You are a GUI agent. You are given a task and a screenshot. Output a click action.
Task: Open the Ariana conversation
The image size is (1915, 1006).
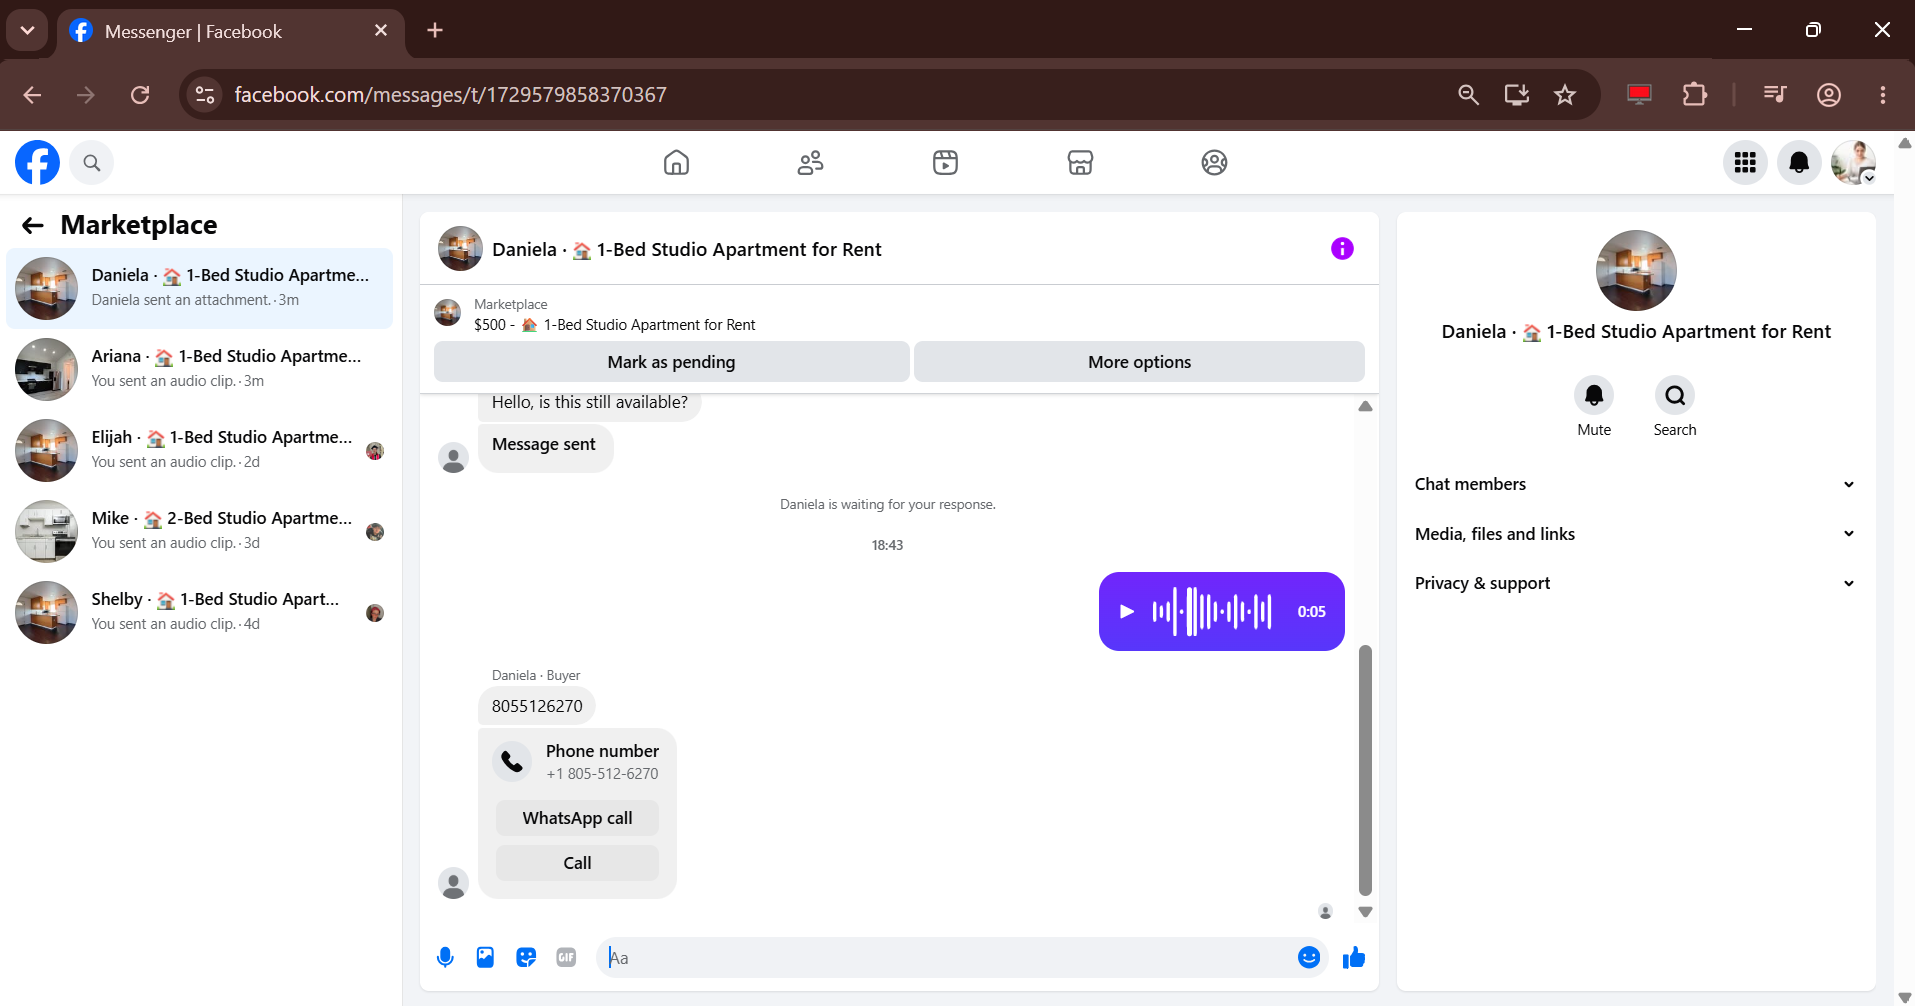point(200,369)
